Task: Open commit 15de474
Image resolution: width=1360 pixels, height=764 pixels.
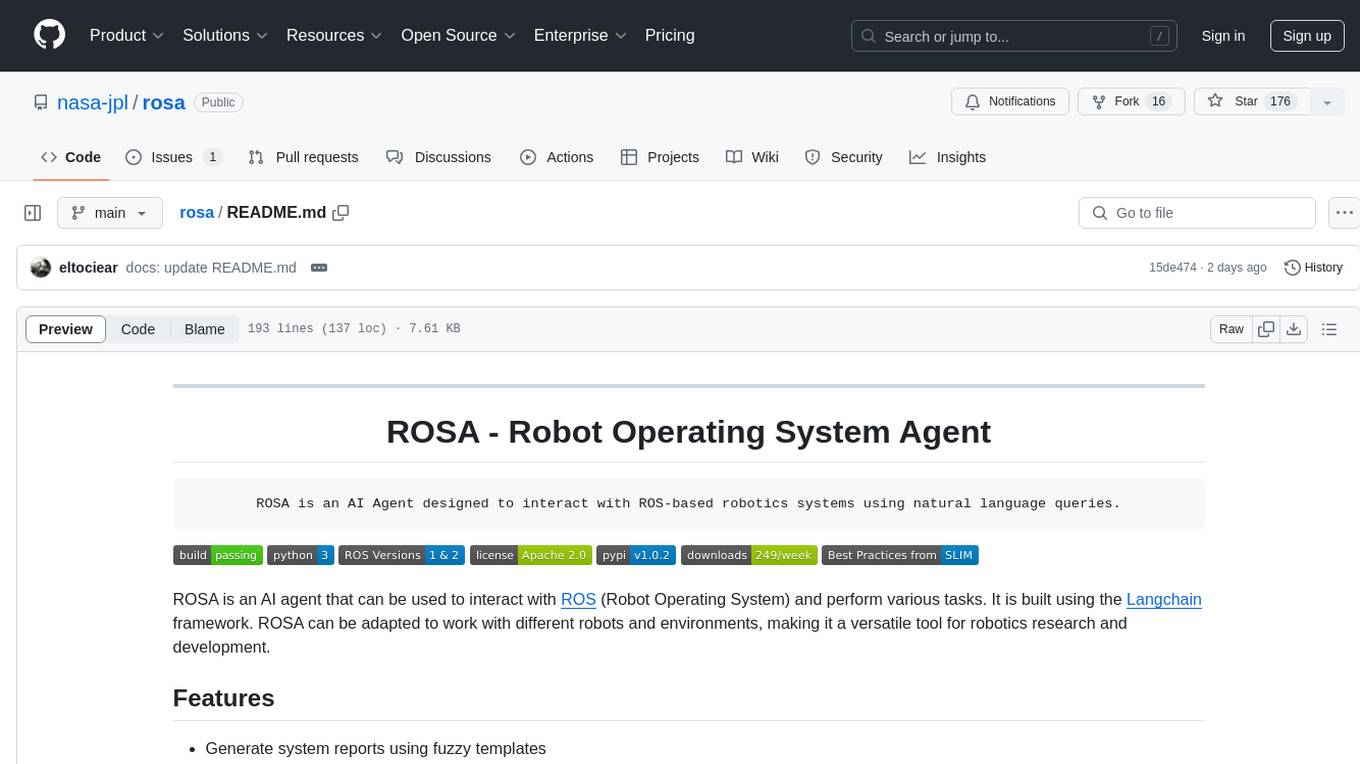Action: pos(1173,268)
